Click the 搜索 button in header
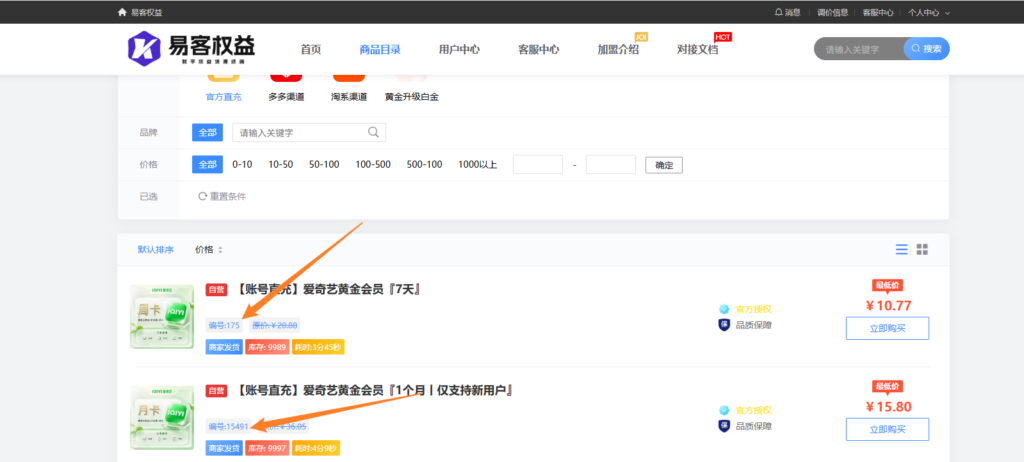1024x462 pixels. [927, 49]
